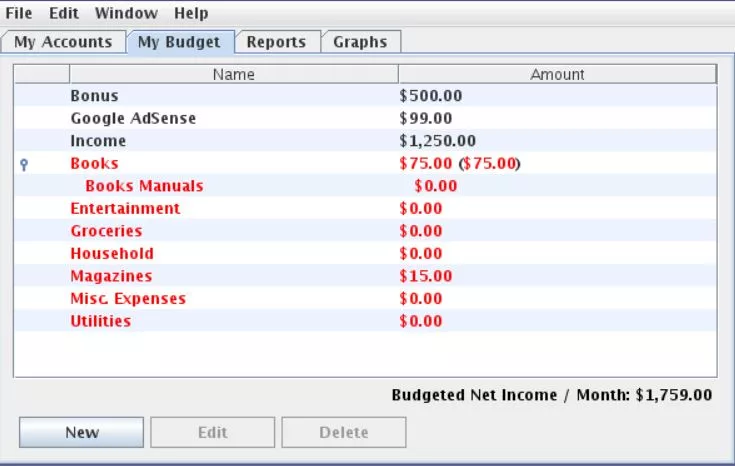The width and height of the screenshot is (735, 466).
Task: Select the Books category row
Action: (366, 163)
